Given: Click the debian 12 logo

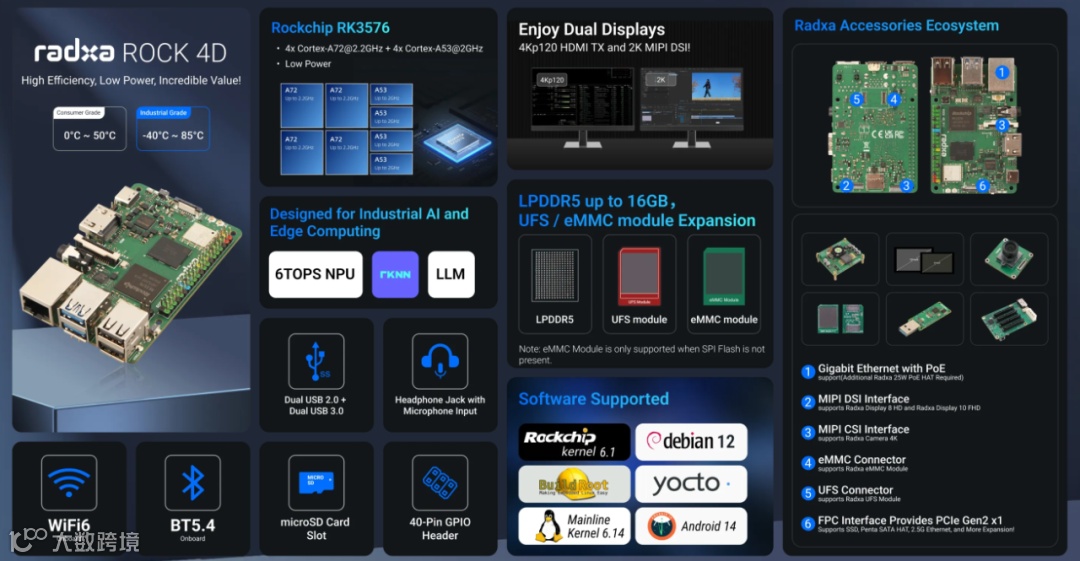Looking at the screenshot, I should coord(691,442).
